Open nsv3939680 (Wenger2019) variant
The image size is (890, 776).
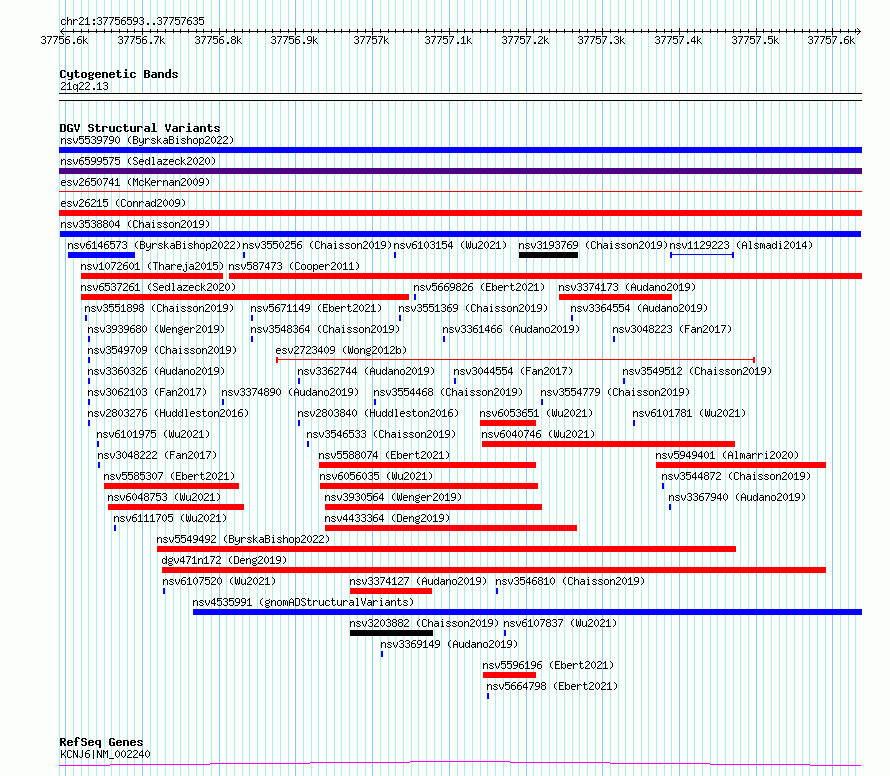tap(156, 329)
